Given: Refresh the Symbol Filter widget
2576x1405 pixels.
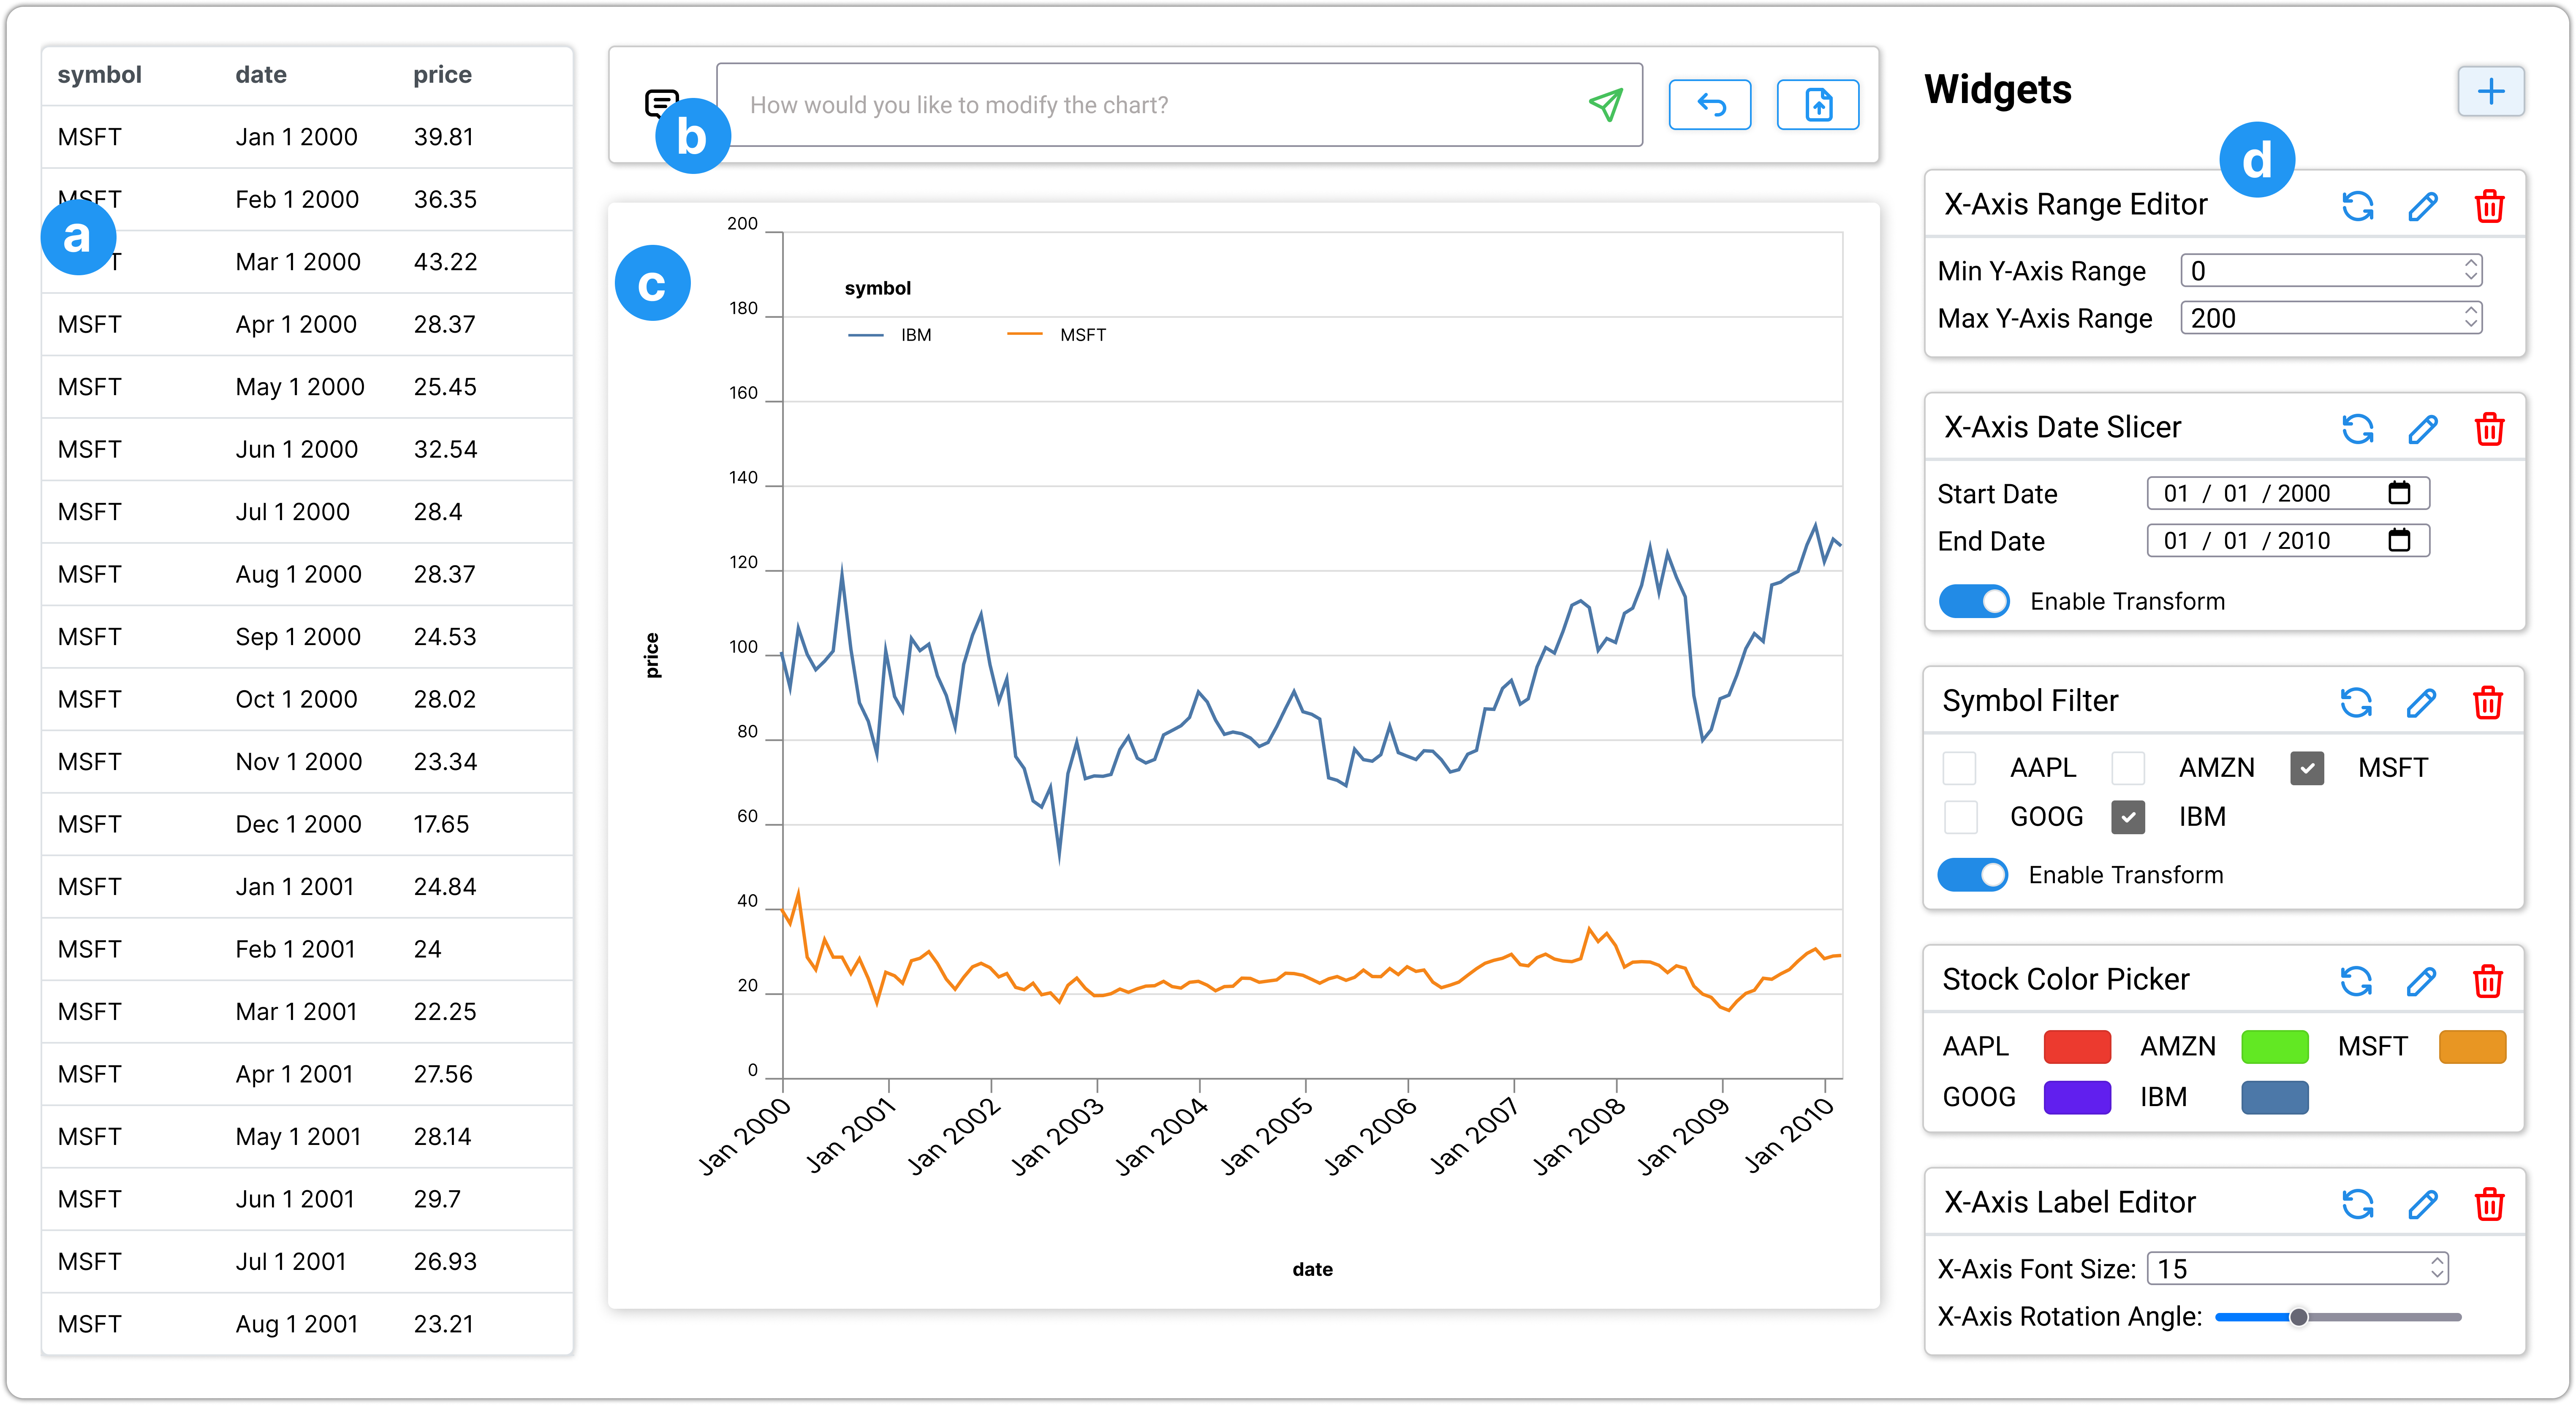Looking at the screenshot, I should (2356, 702).
